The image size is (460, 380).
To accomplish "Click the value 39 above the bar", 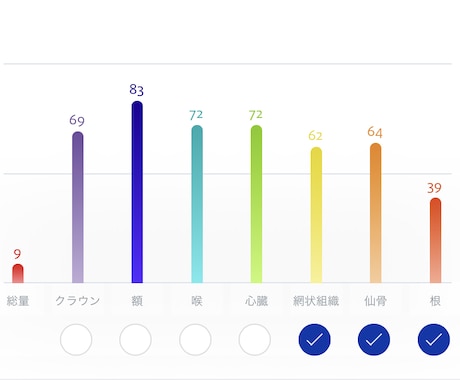I will tap(434, 188).
